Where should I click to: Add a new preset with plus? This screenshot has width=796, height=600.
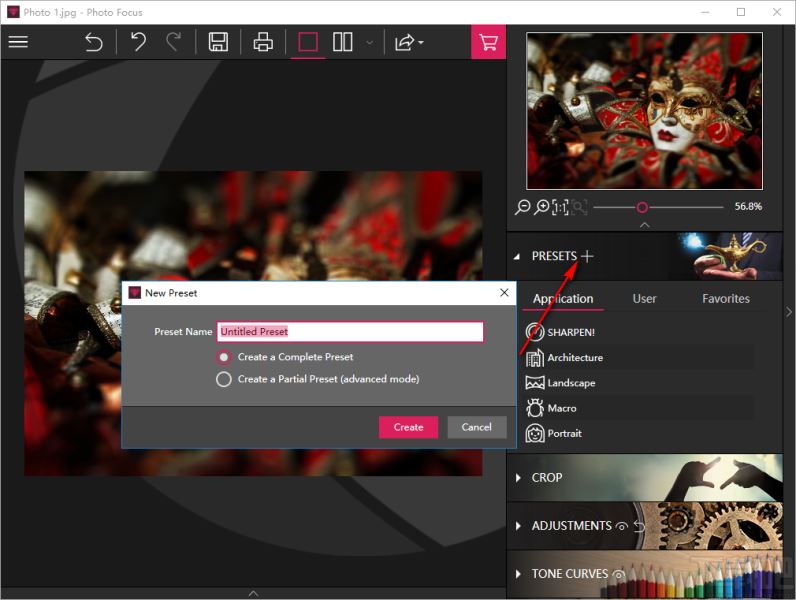pyautogui.click(x=587, y=256)
